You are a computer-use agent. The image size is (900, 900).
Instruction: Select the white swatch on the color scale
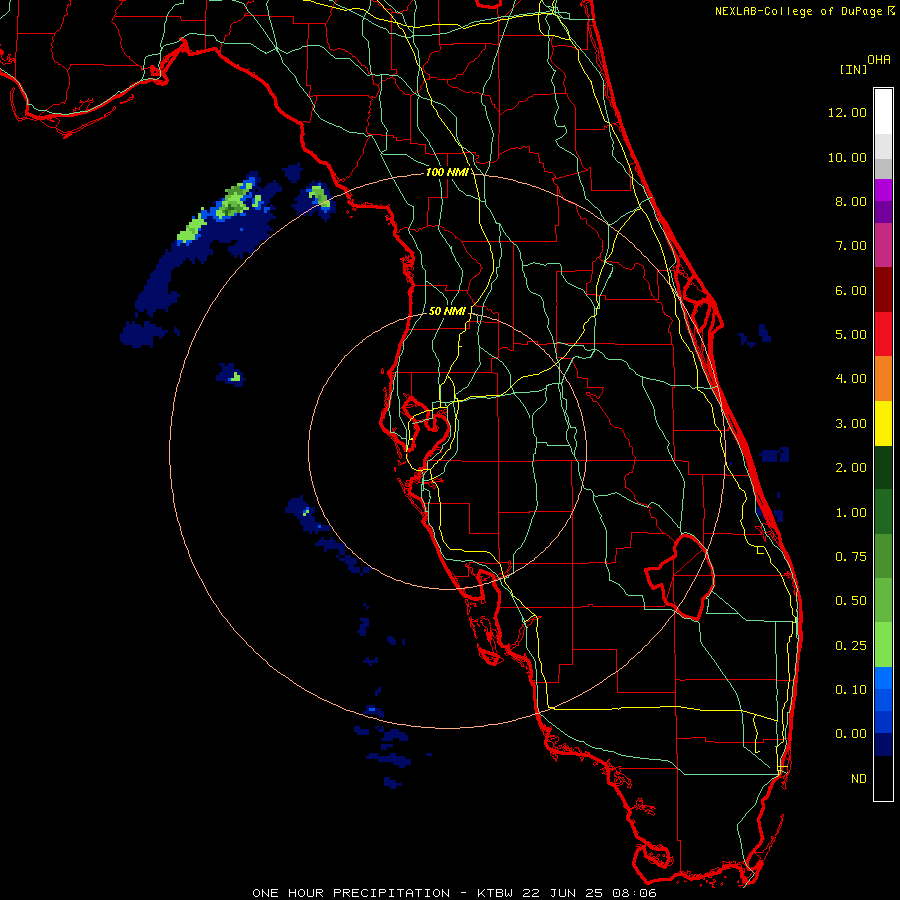click(883, 112)
